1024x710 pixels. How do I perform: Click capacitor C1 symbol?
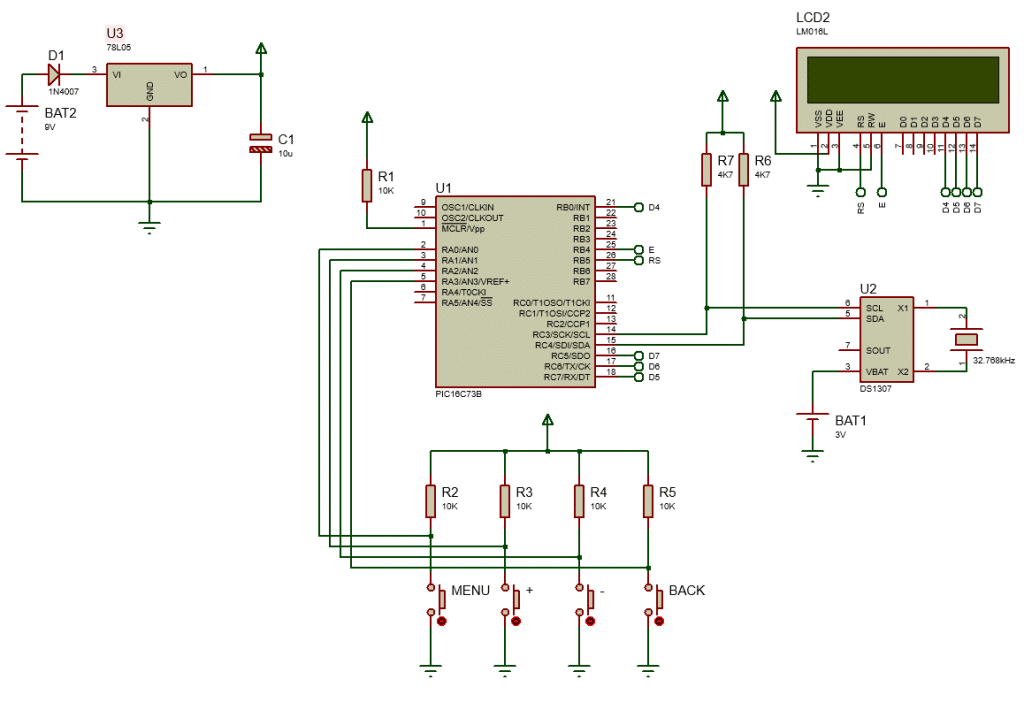(261, 143)
